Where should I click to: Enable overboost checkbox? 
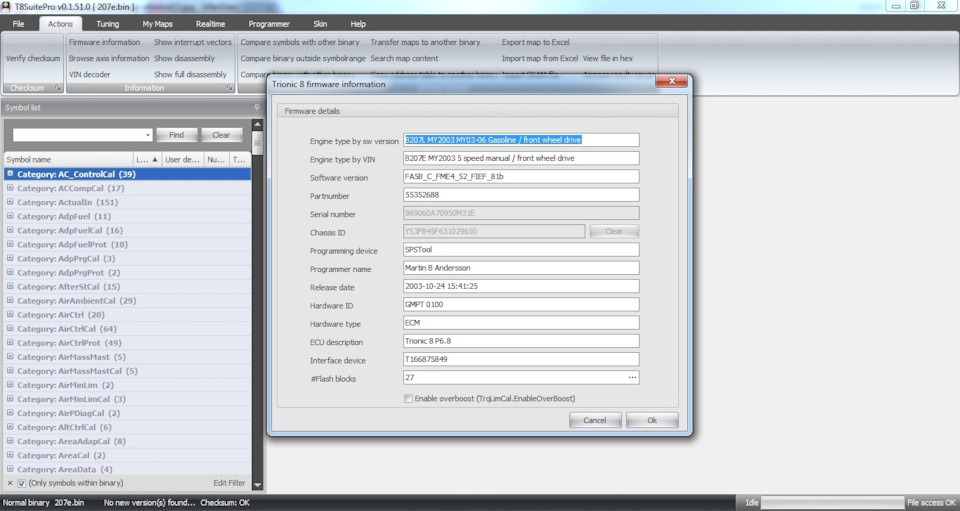point(408,398)
